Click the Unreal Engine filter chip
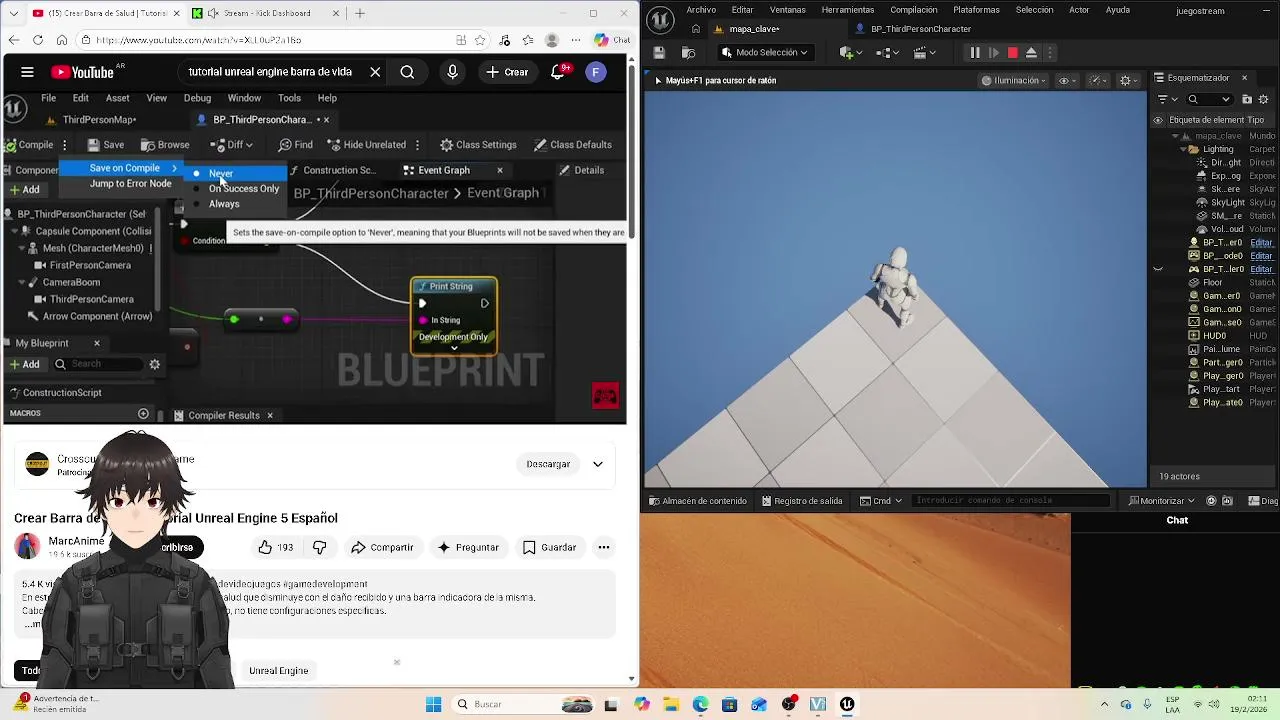This screenshot has height=720, width=1280. [x=279, y=671]
